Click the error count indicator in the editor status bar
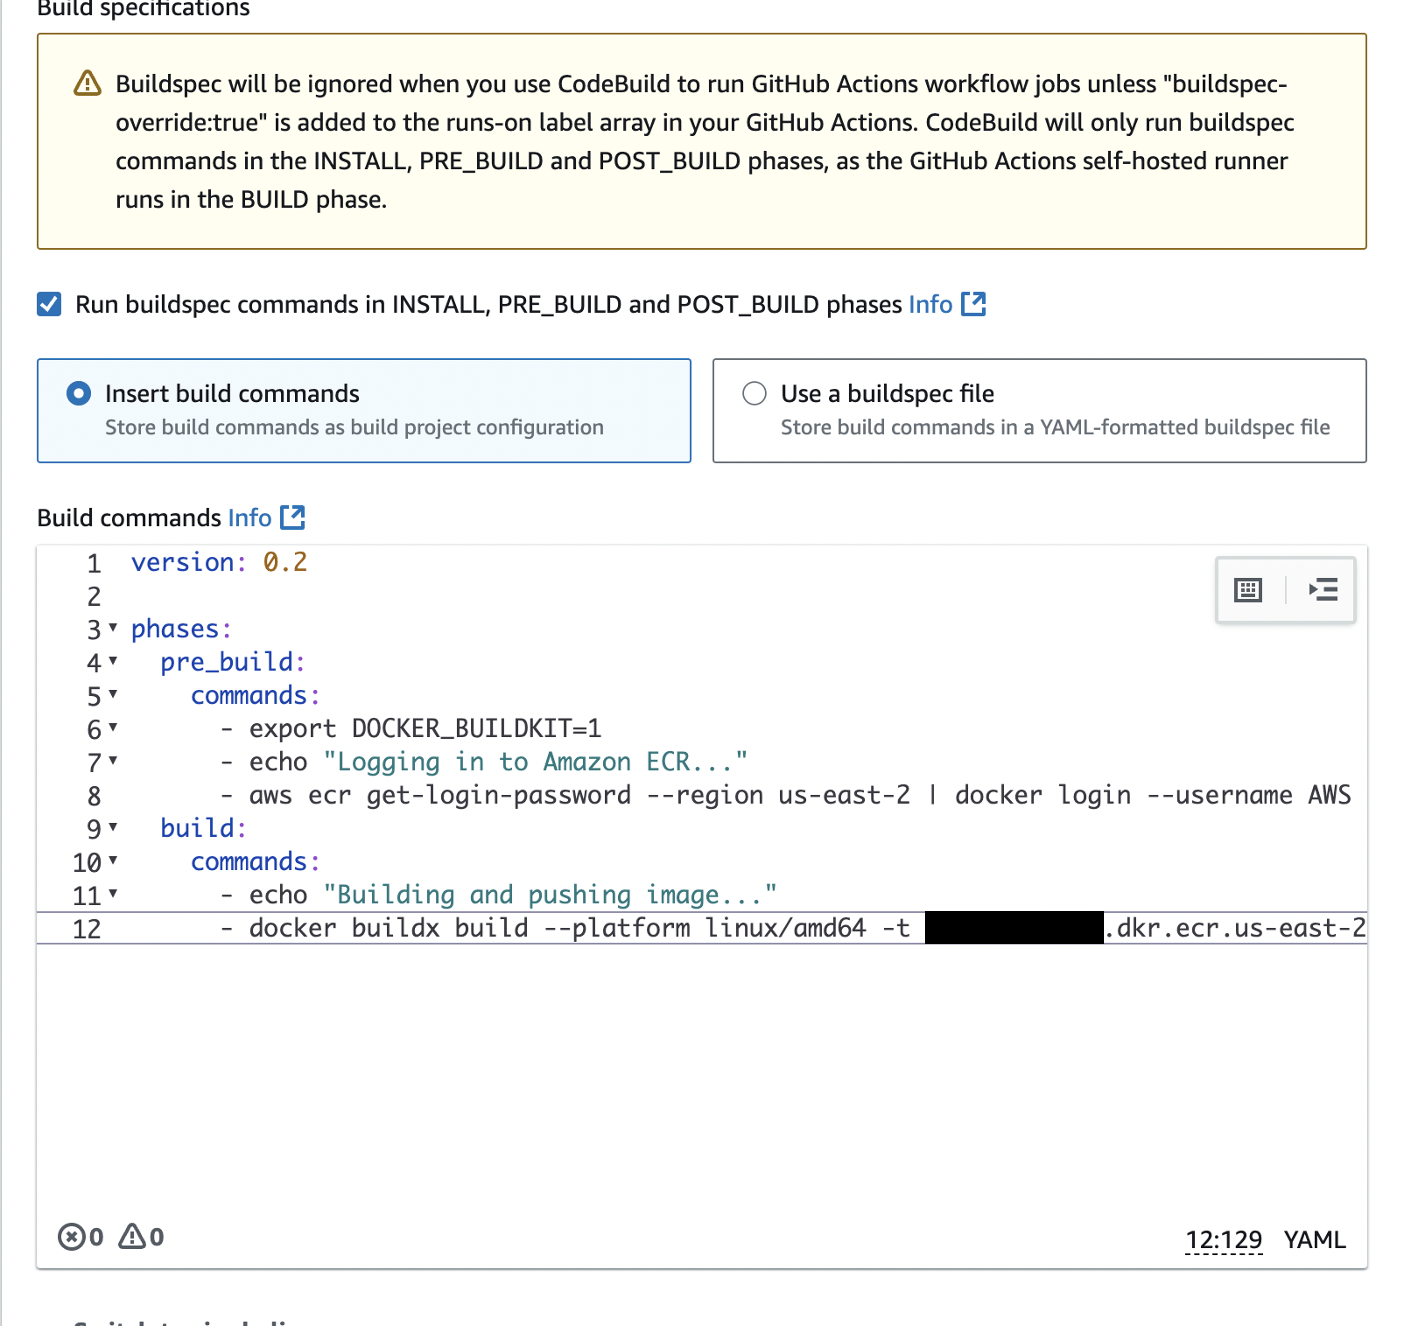The height and width of the screenshot is (1326, 1402). [x=80, y=1237]
